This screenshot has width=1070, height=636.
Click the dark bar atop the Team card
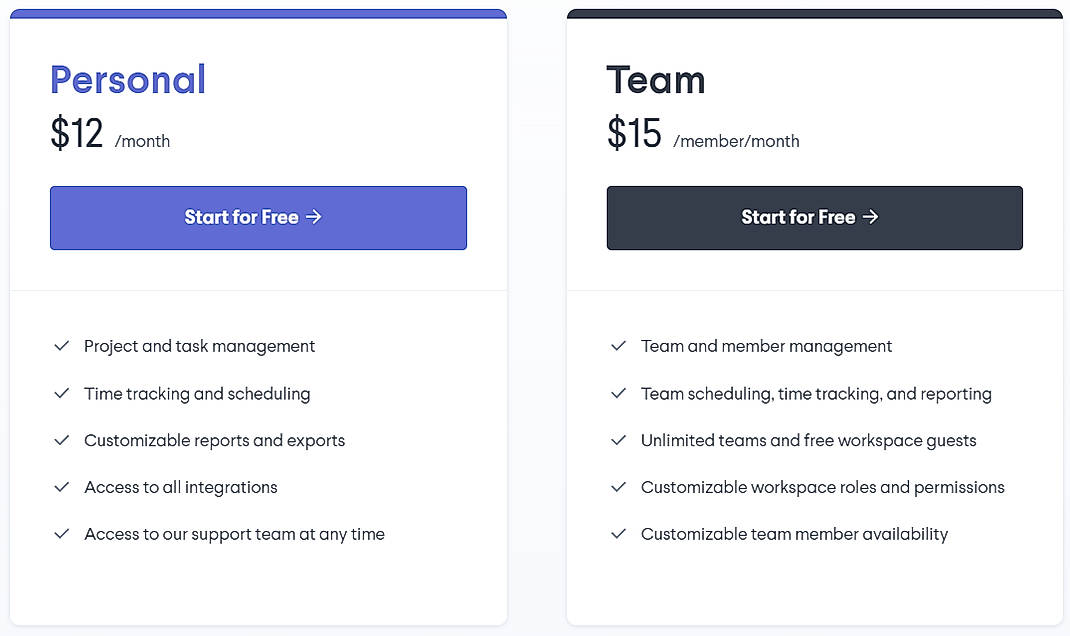(x=814, y=13)
